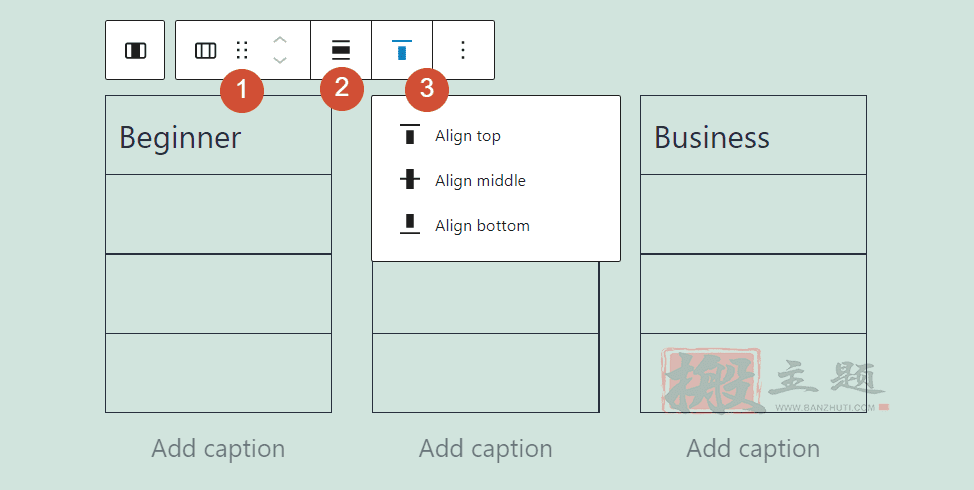
Task: Grab the six-dot drag handle
Action: [242, 50]
